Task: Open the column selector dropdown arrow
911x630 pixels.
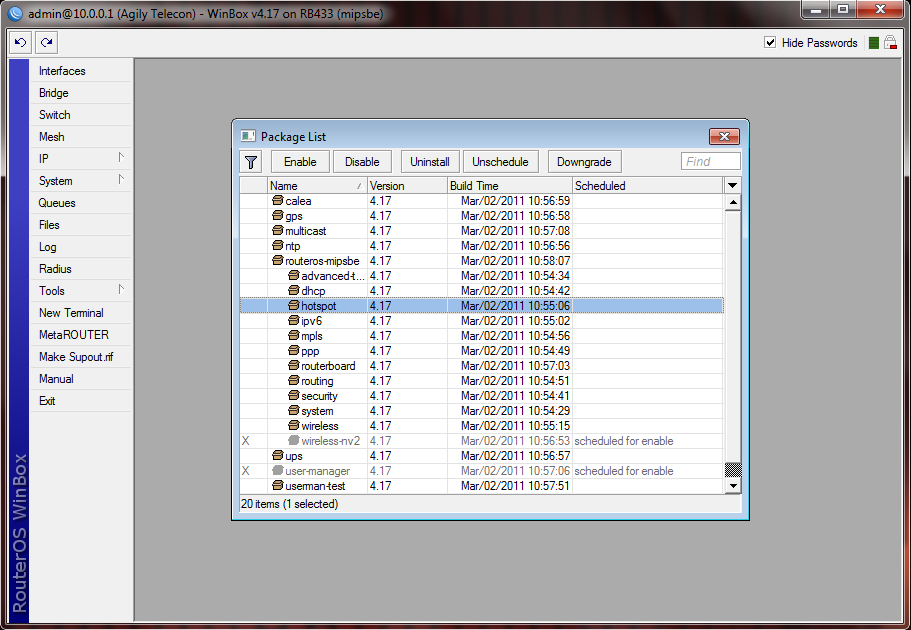Action: [x=732, y=185]
